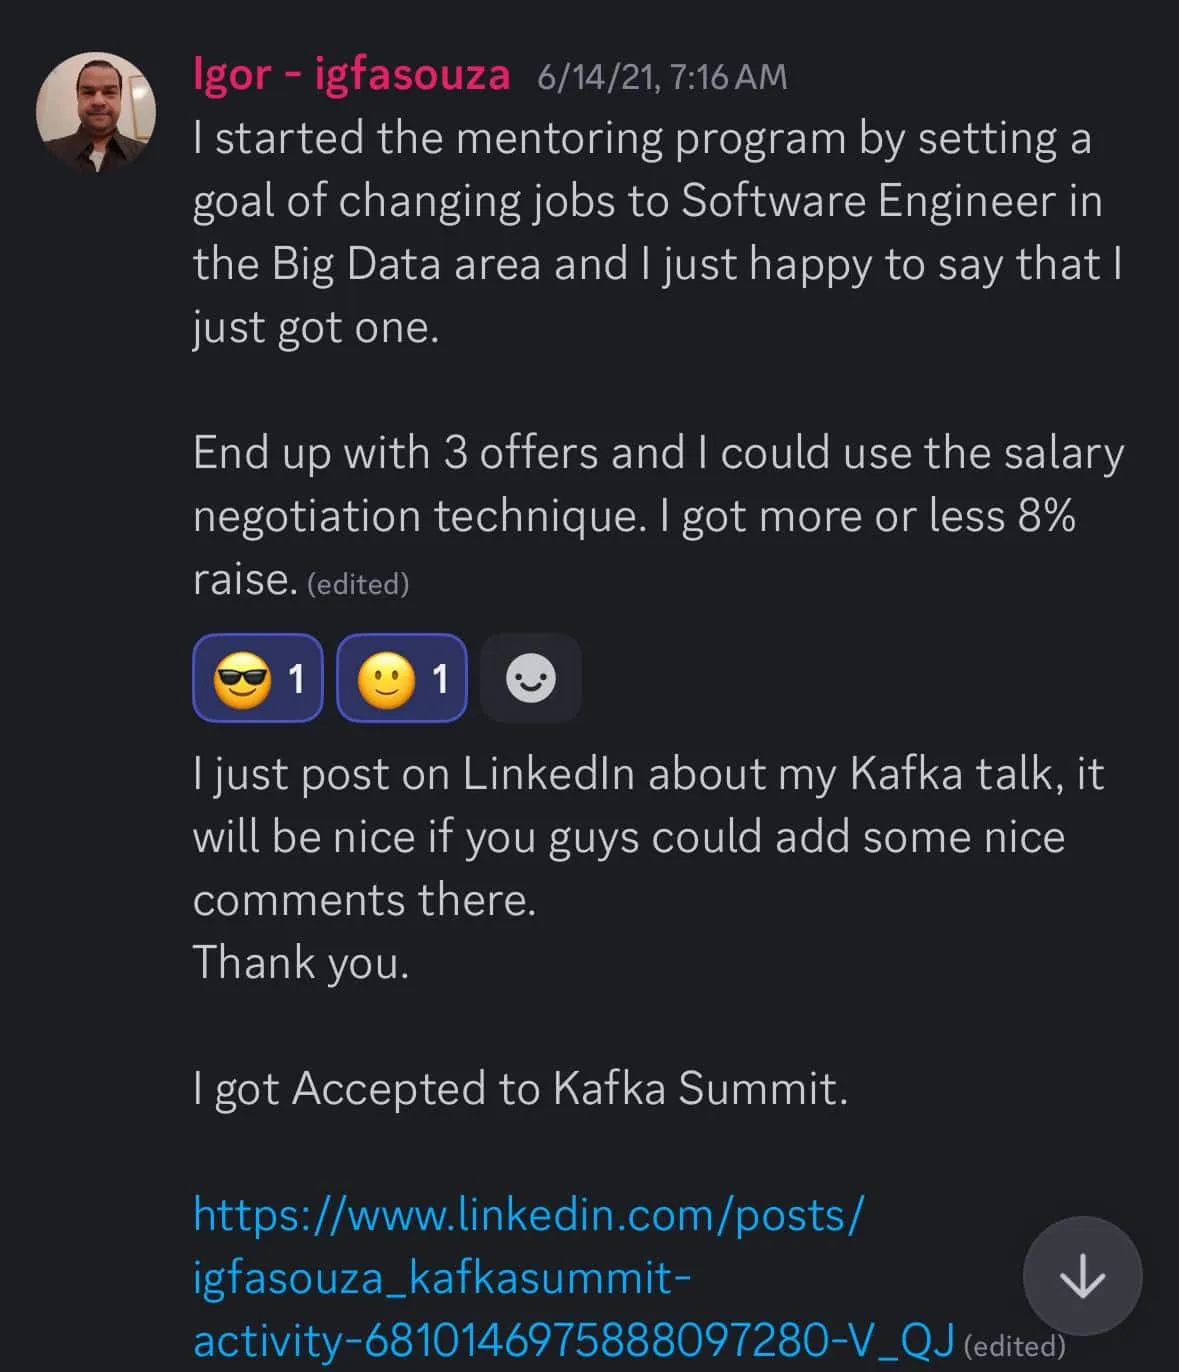Click the (edited) label after "raise."
This screenshot has width=1179, height=1372.
(x=358, y=584)
